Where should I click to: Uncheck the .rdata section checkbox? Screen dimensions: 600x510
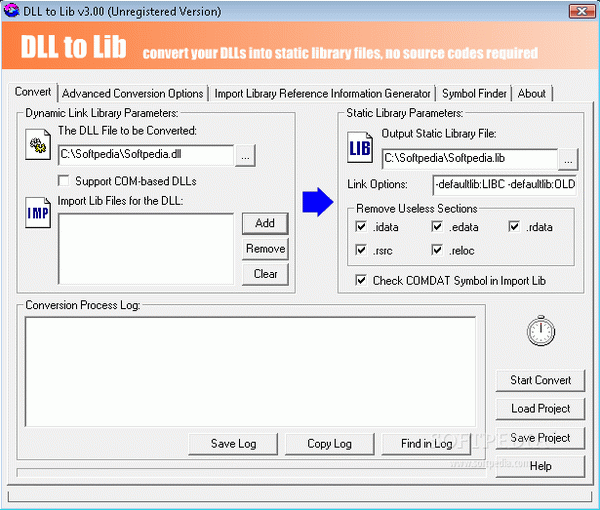pos(514,226)
